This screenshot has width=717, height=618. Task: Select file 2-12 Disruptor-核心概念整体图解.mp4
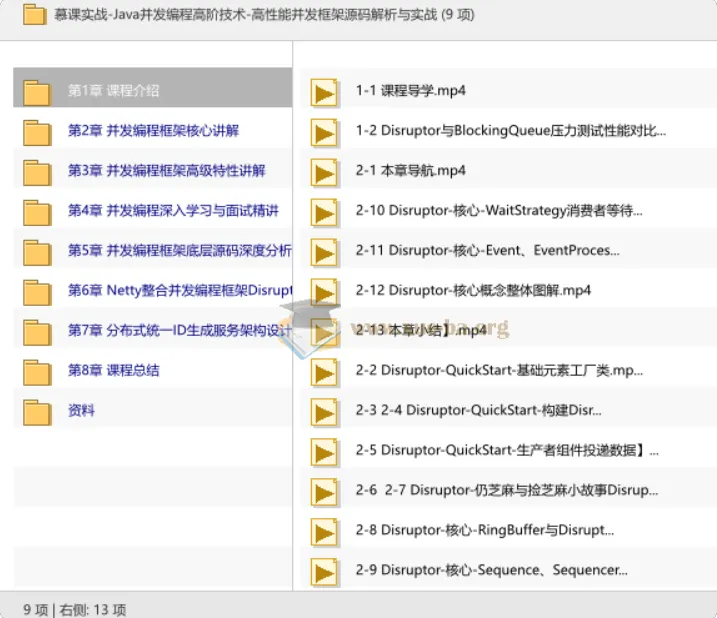(473, 290)
